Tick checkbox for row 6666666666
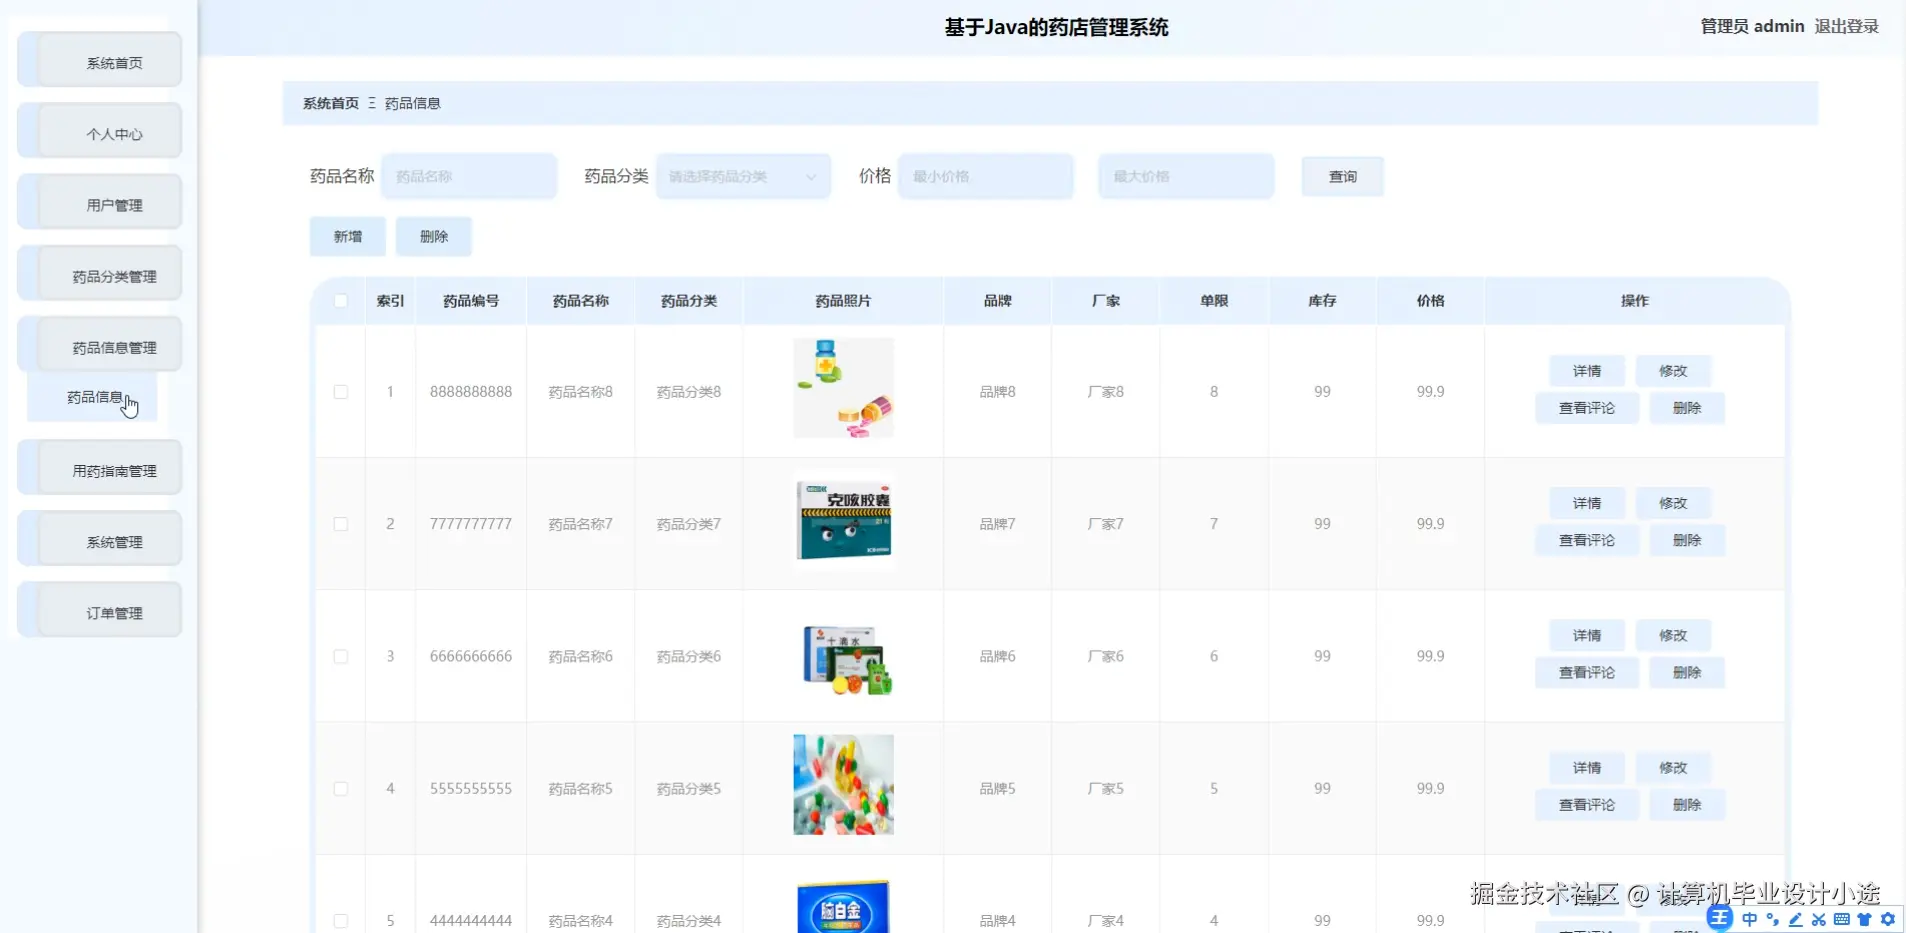Viewport: 1906px width, 933px height. (341, 656)
